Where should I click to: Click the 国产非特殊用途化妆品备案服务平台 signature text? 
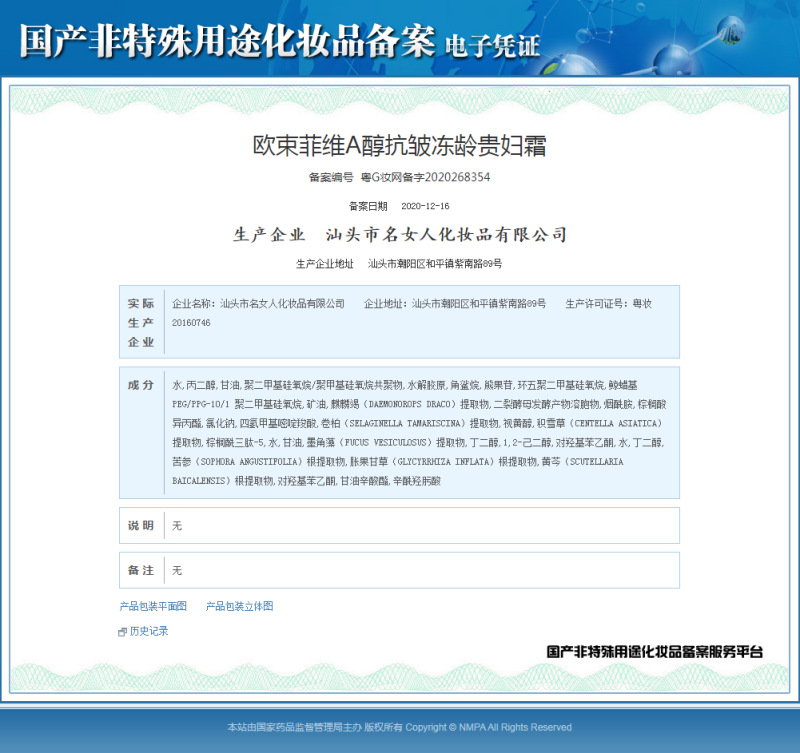655,651
